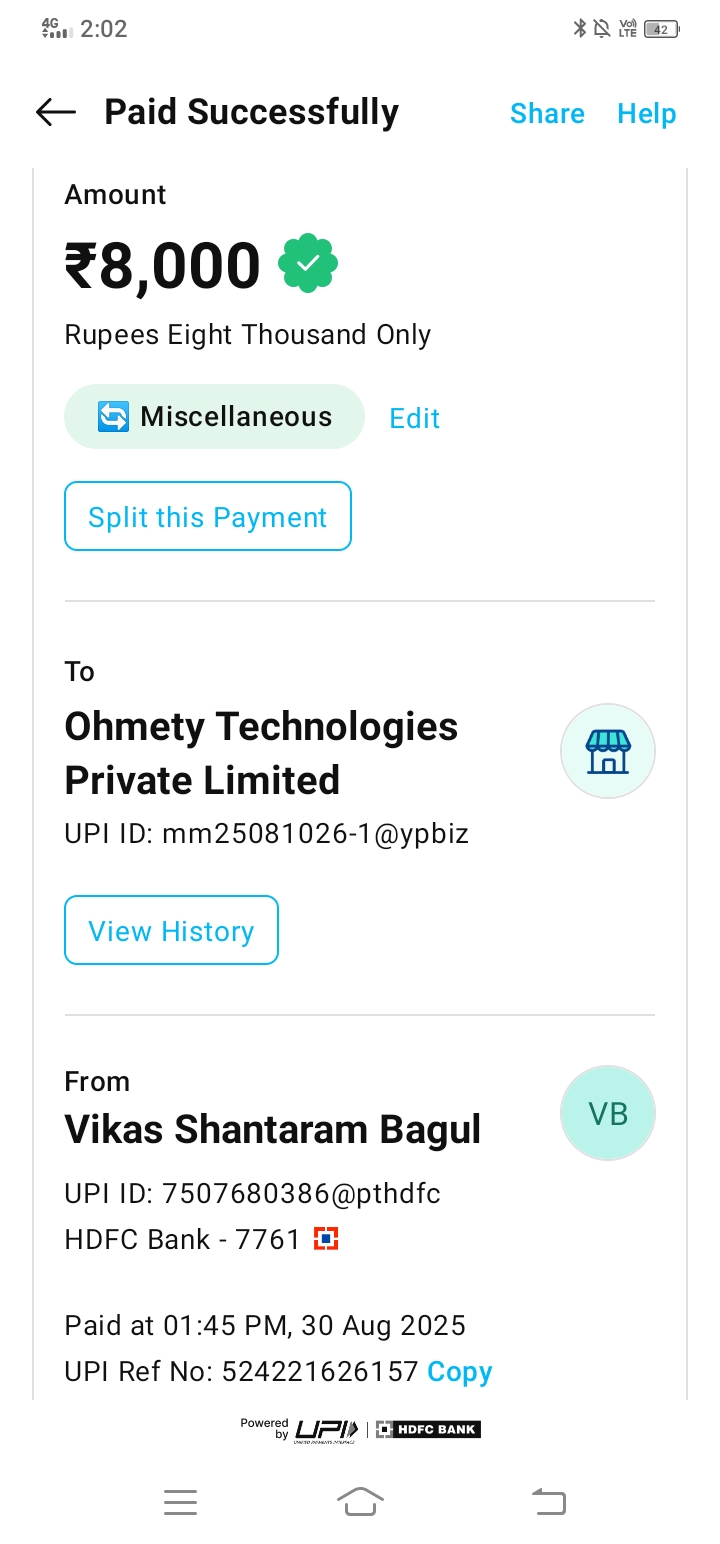This screenshot has width=720, height=1544.
Task: Share the payment receipt
Action: [x=547, y=114]
